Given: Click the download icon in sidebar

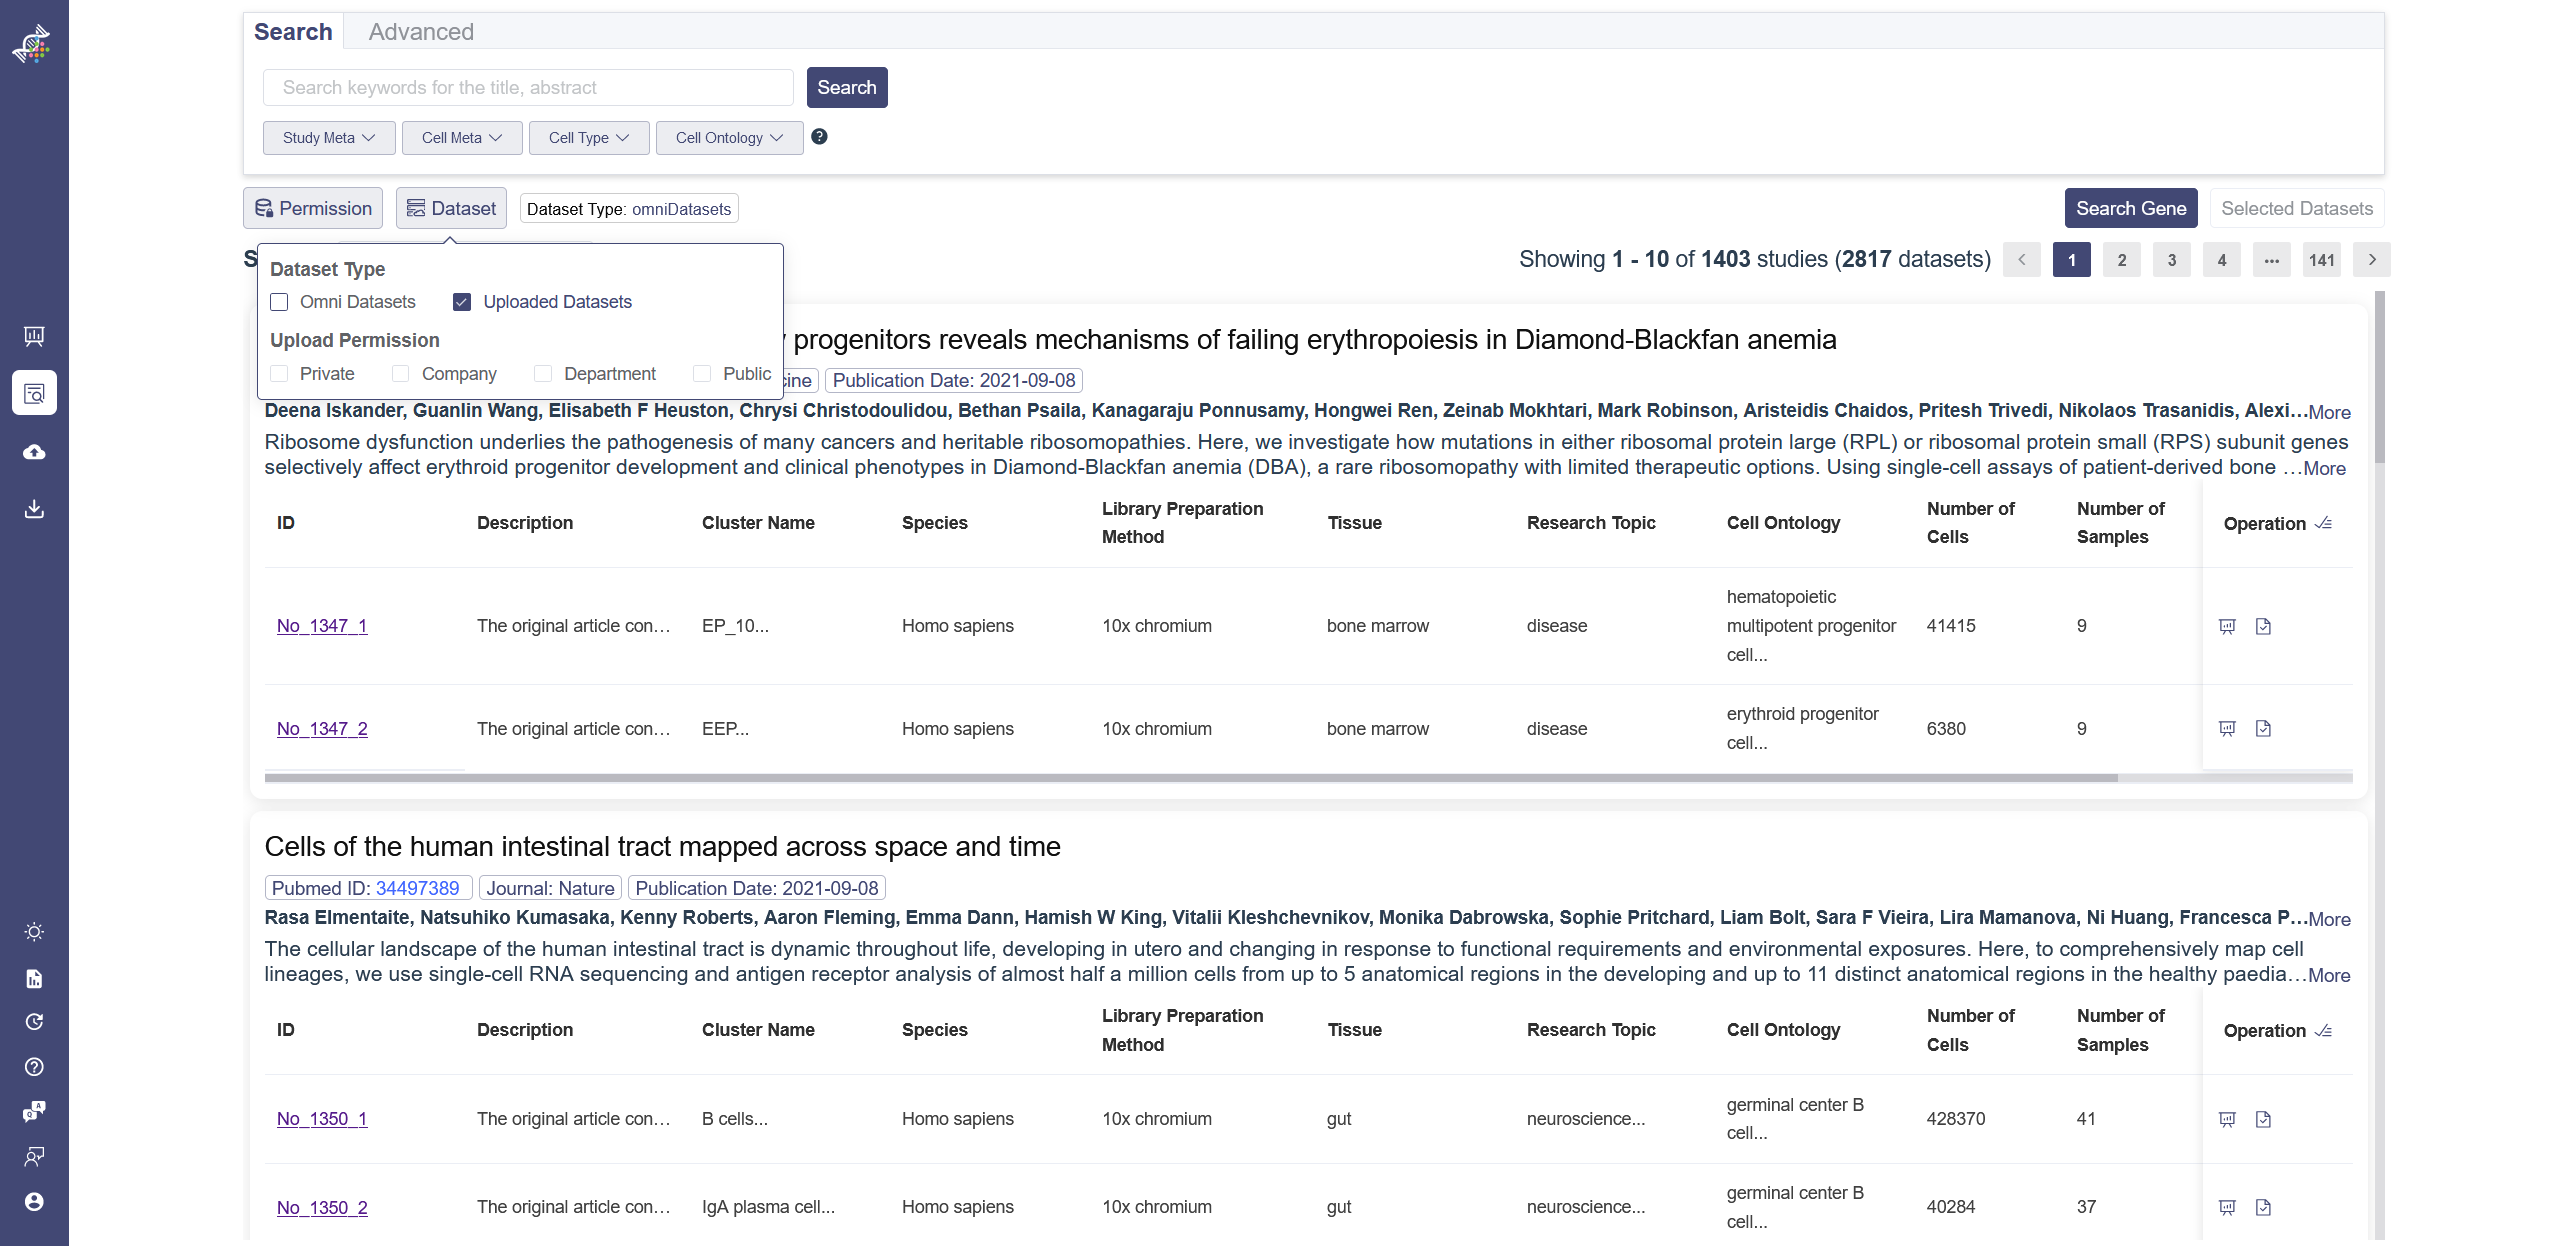Looking at the screenshot, I should [34, 509].
